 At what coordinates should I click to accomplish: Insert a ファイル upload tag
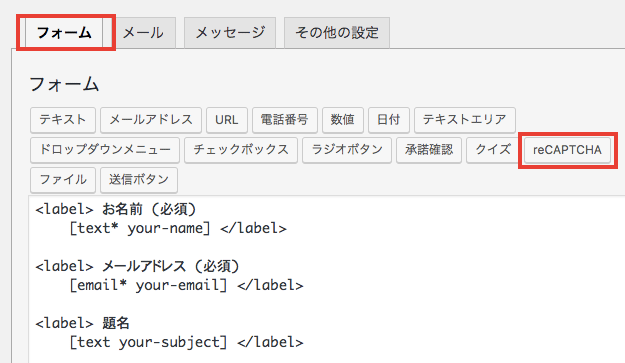[63, 180]
